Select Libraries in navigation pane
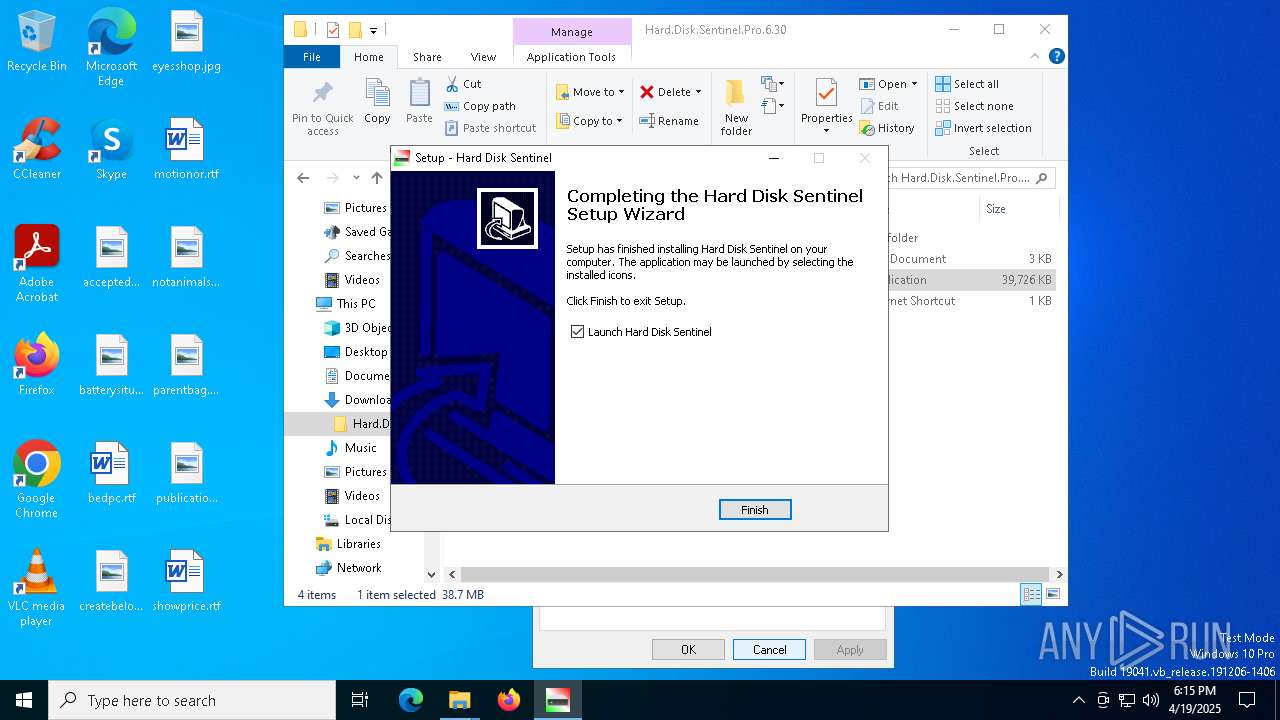Viewport: 1280px width, 720px height. 359,544
